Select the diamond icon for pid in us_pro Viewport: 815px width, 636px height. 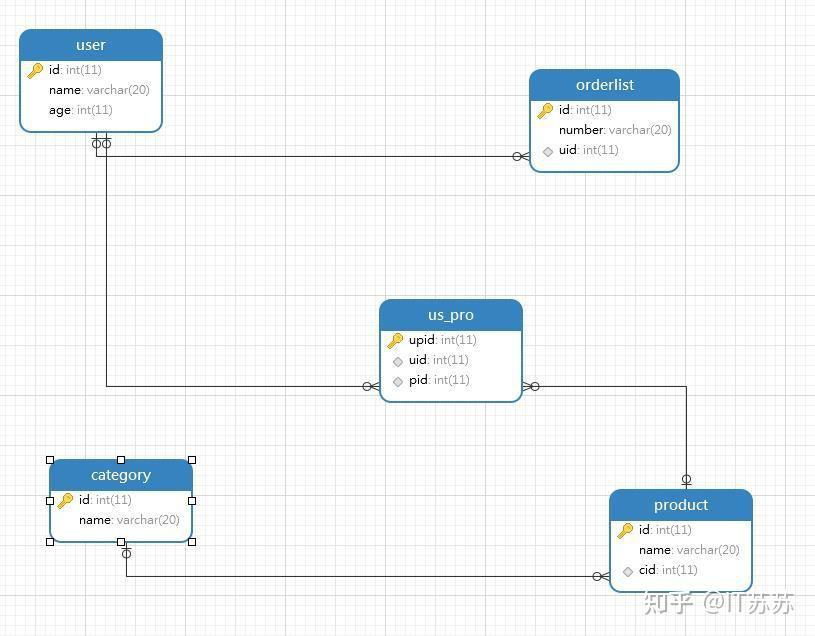click(398, 380)
